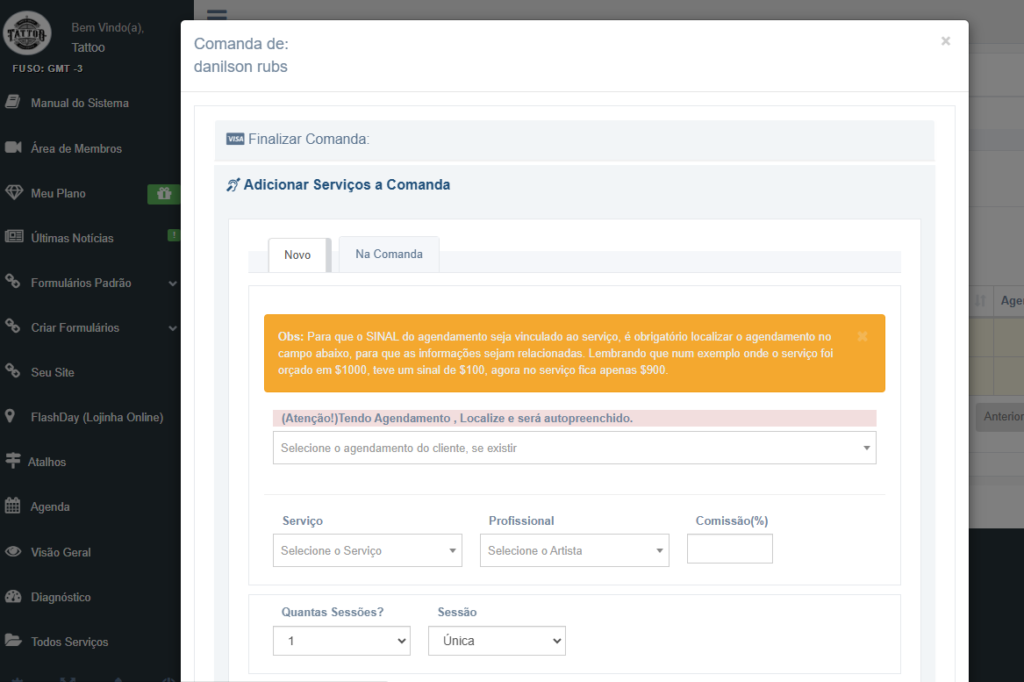
Task: Click the Adicionar Serviços a Comanda heading
Action: (347, 185)
